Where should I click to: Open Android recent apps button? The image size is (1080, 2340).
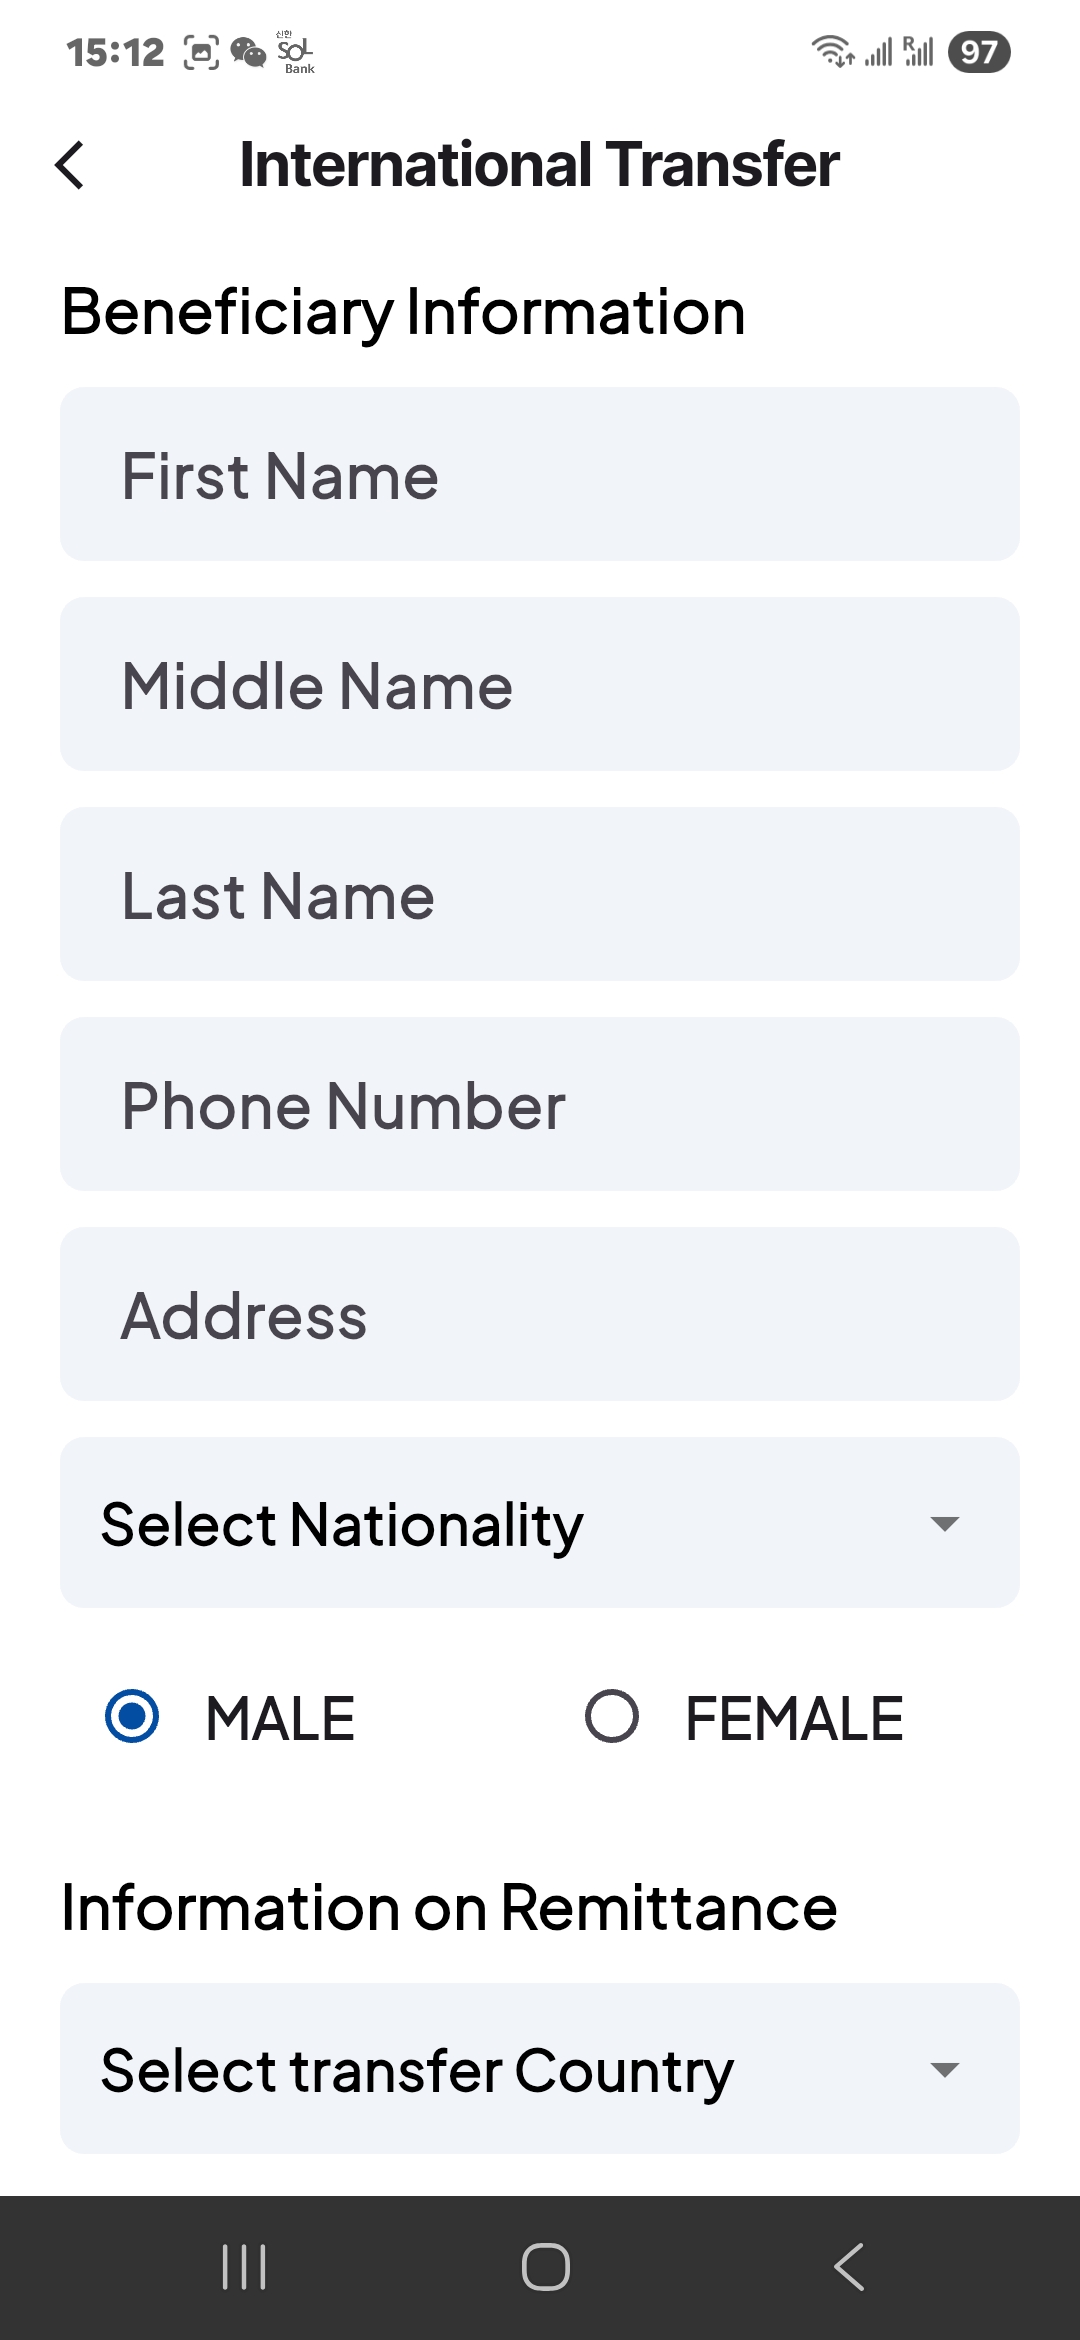click(x=244, y=2267)
